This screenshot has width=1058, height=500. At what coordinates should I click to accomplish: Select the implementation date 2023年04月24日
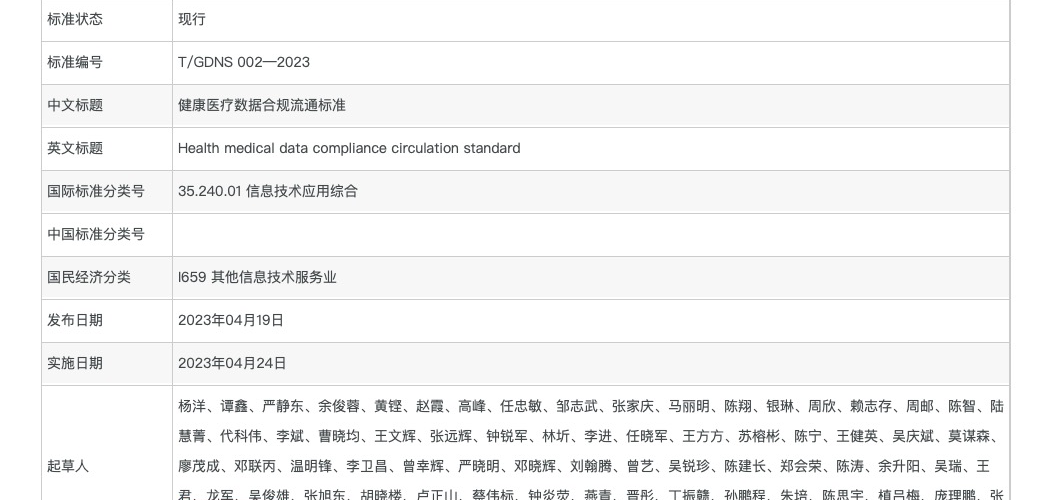point(232,363)
